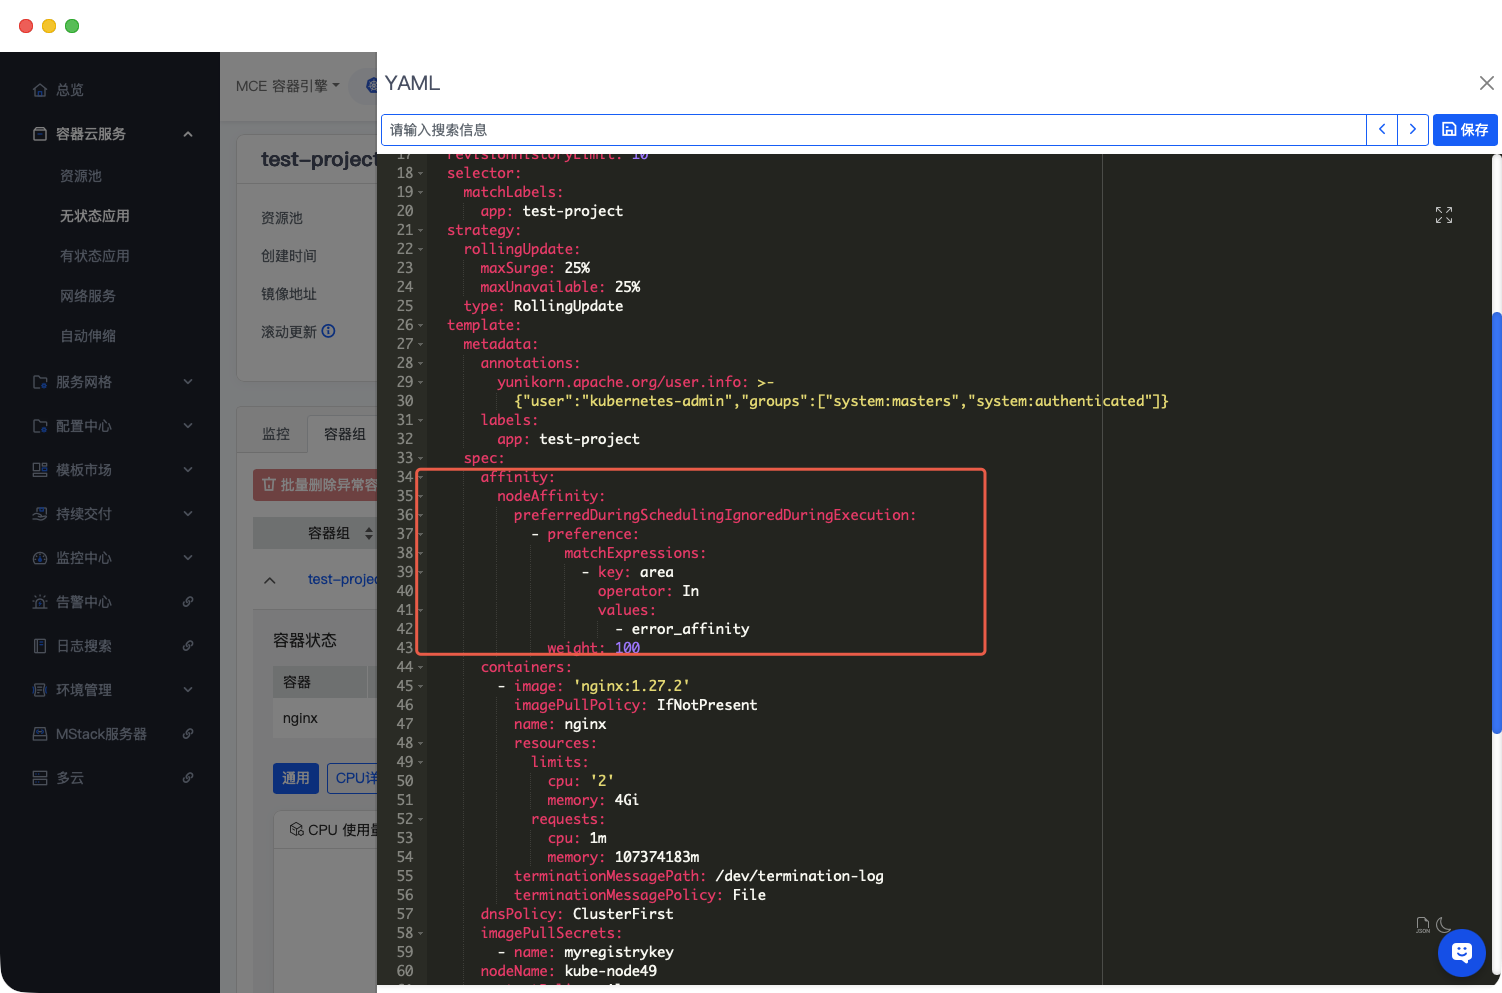Open the smiley chat assistant bubble
This screenshot has width=1502, height=993.
coord(1461,952)
